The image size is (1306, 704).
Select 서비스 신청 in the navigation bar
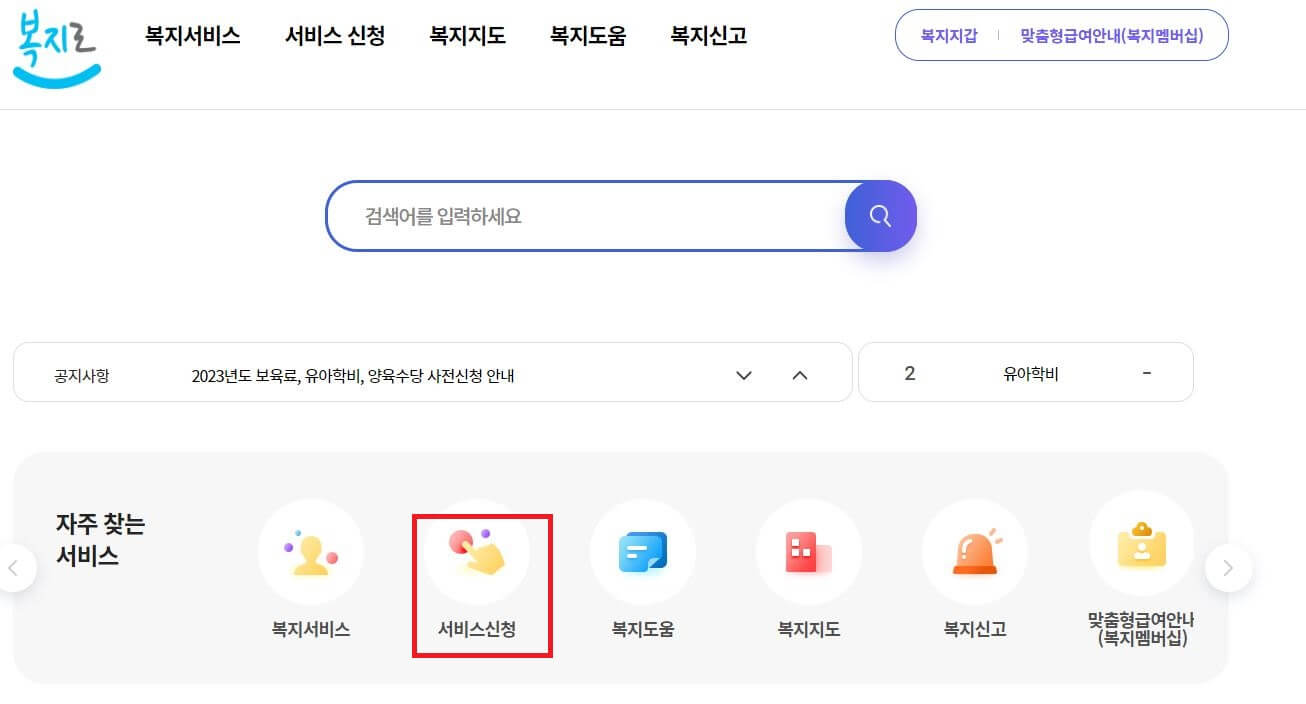(x=334, y=36)
